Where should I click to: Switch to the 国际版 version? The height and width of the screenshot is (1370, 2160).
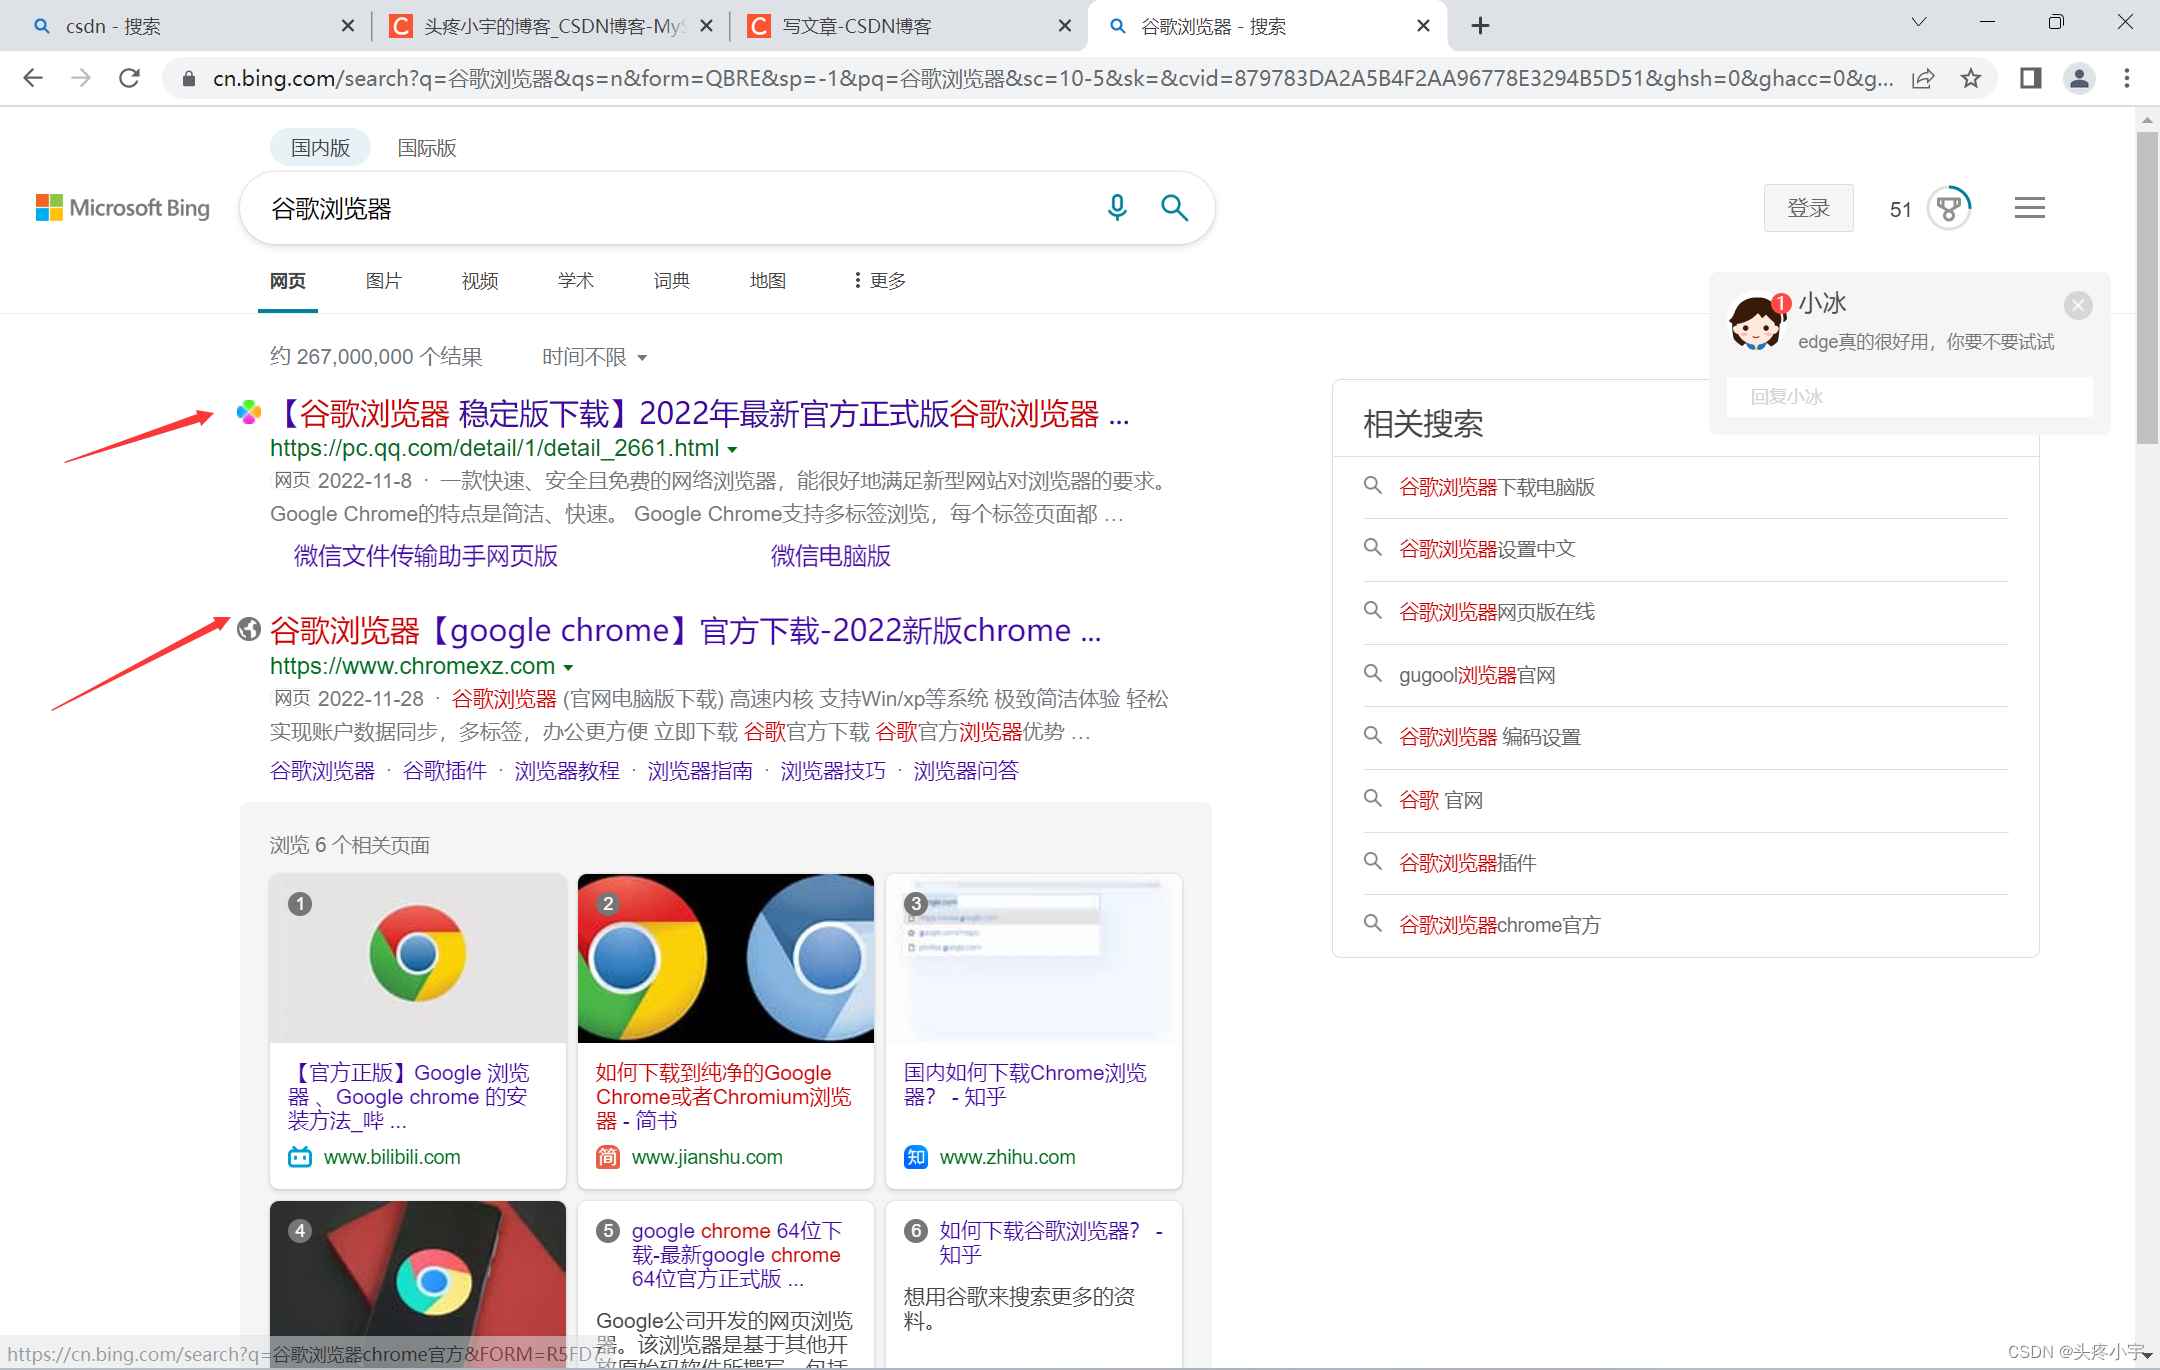[426, 147]
